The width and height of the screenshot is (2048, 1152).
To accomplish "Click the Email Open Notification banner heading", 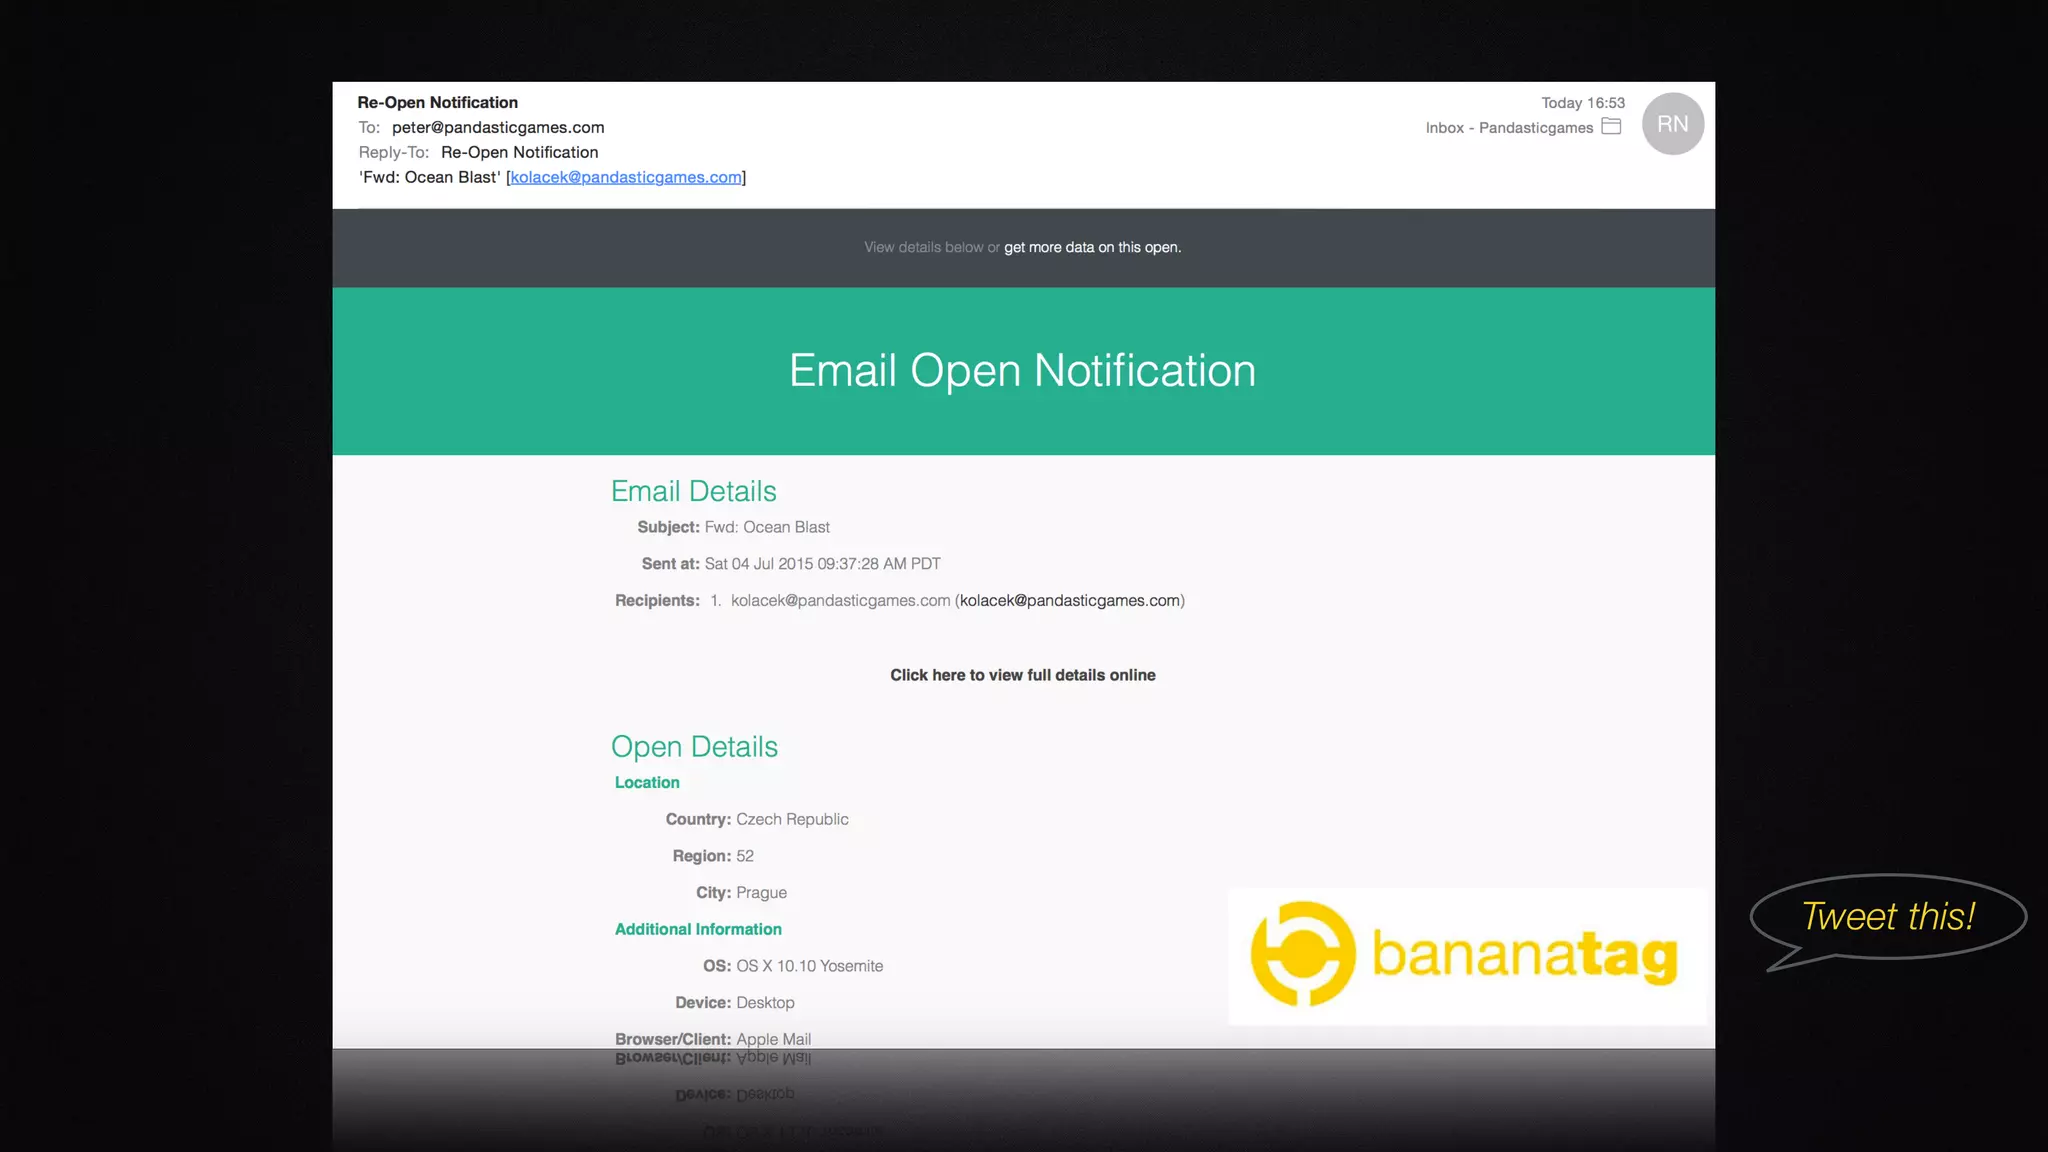I will [1022, 371].
